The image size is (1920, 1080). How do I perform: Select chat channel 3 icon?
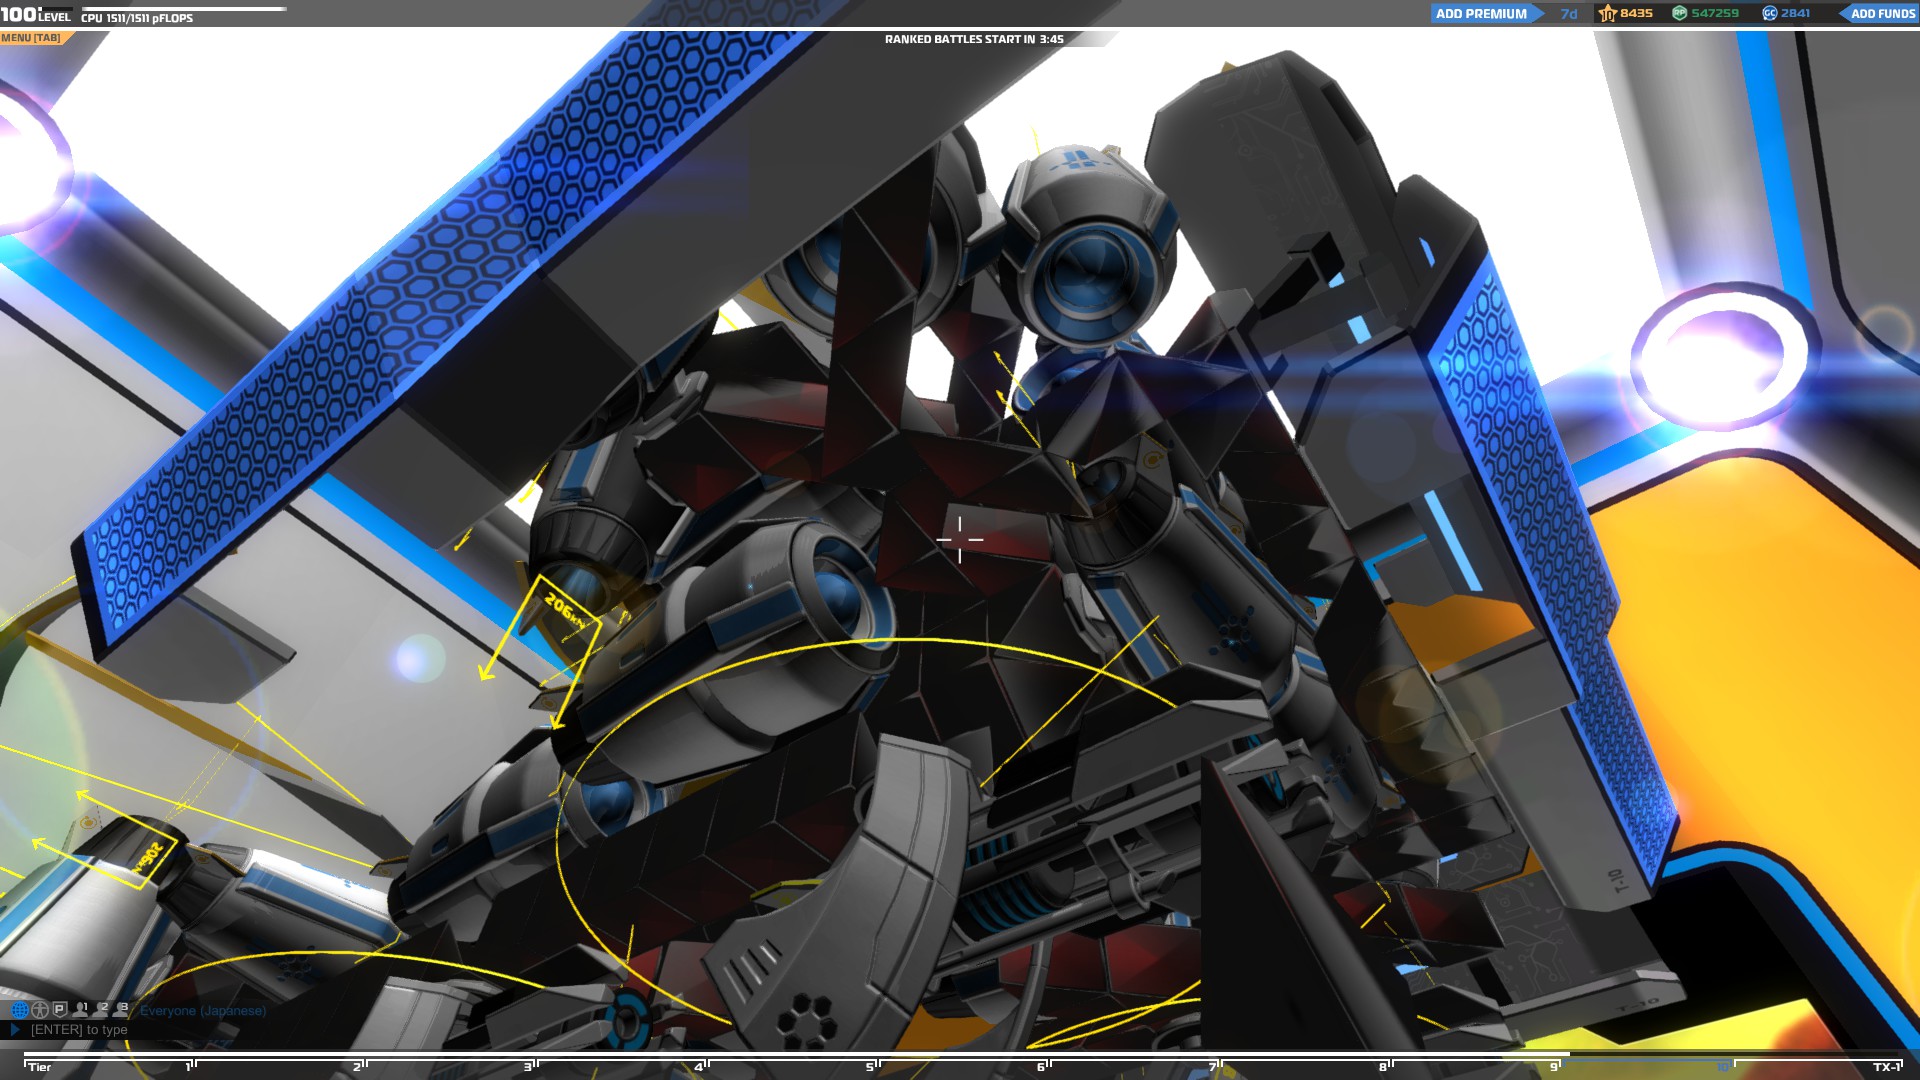tap(121, 1009)
